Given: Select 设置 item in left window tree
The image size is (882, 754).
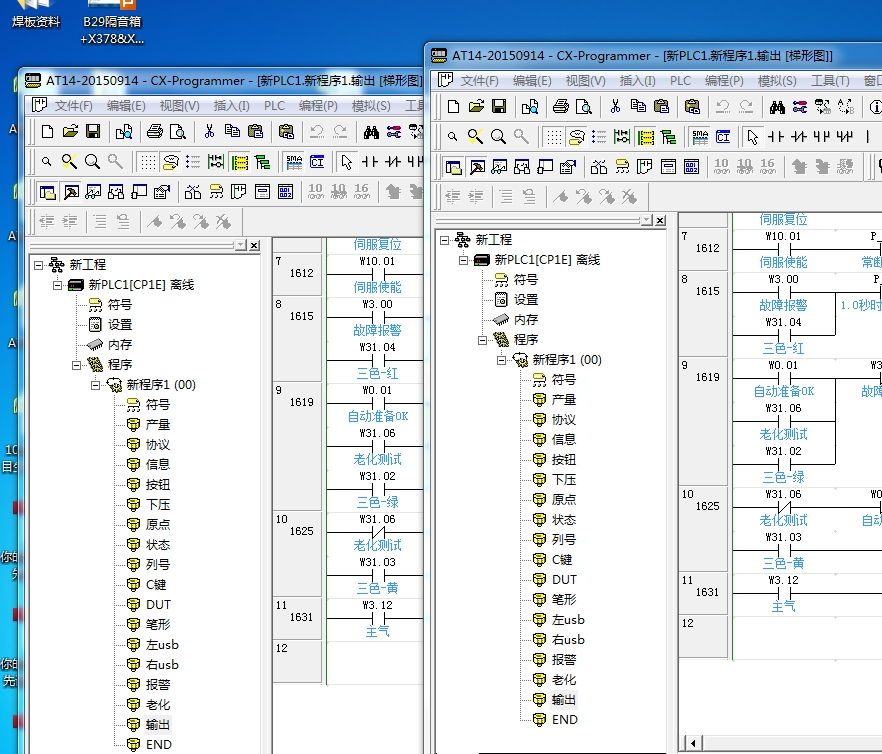Looking at the screenshot, I should tap(120, 325).
